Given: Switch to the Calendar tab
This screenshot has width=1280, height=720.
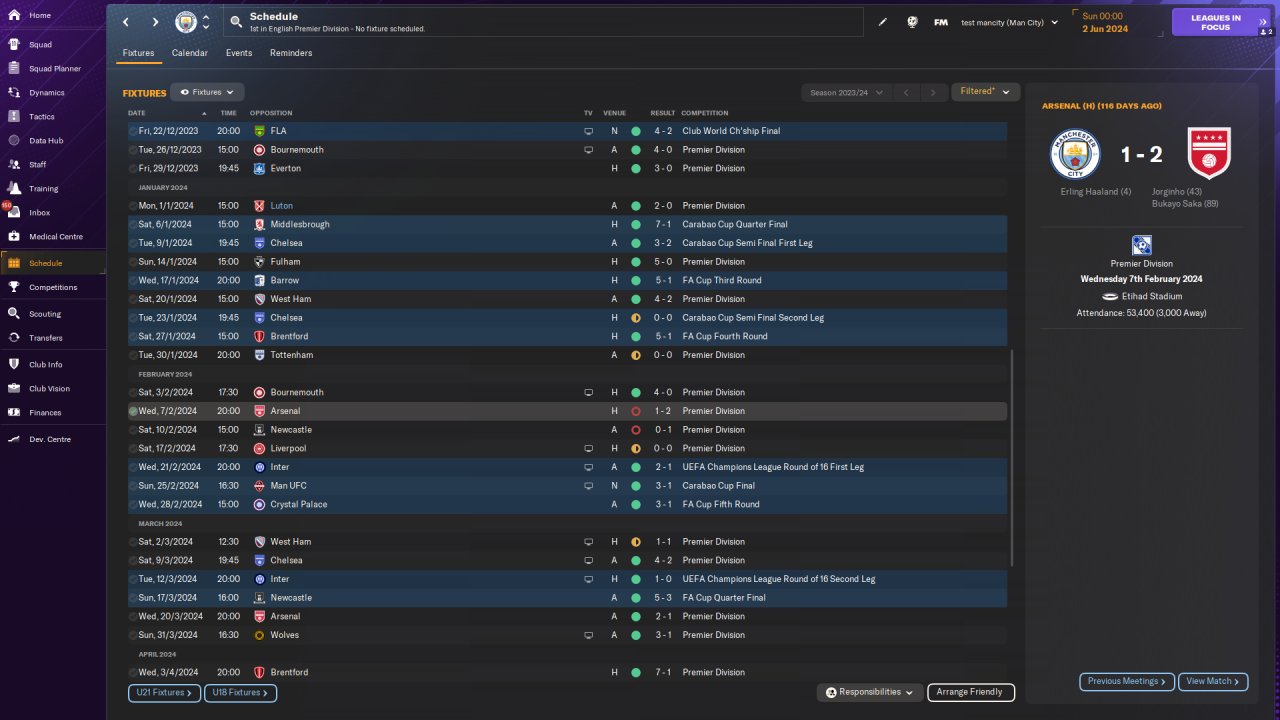Looking at the screenshot, I should click(190, 53).
